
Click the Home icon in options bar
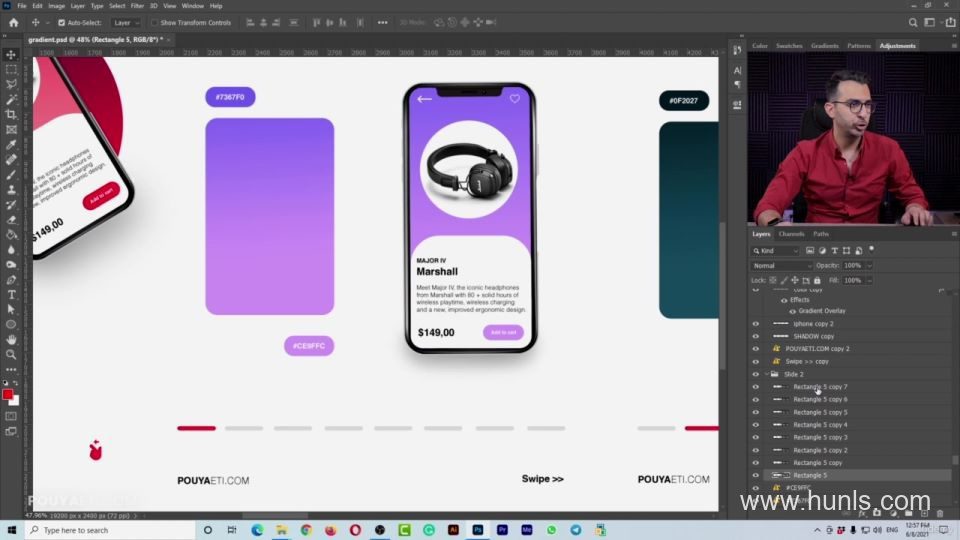tap(13, 23)
